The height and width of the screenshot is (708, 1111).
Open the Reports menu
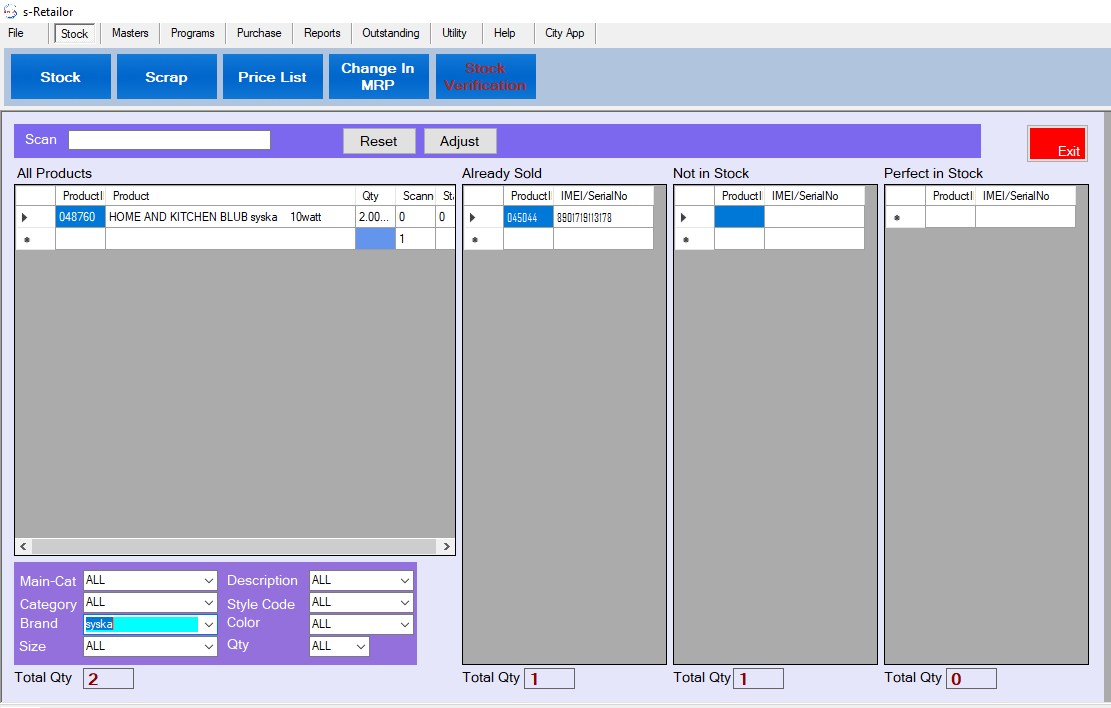tap(322, 33)
